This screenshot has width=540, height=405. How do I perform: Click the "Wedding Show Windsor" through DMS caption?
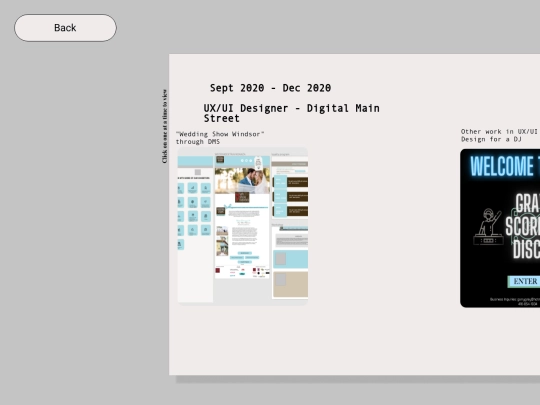(220, 138)
